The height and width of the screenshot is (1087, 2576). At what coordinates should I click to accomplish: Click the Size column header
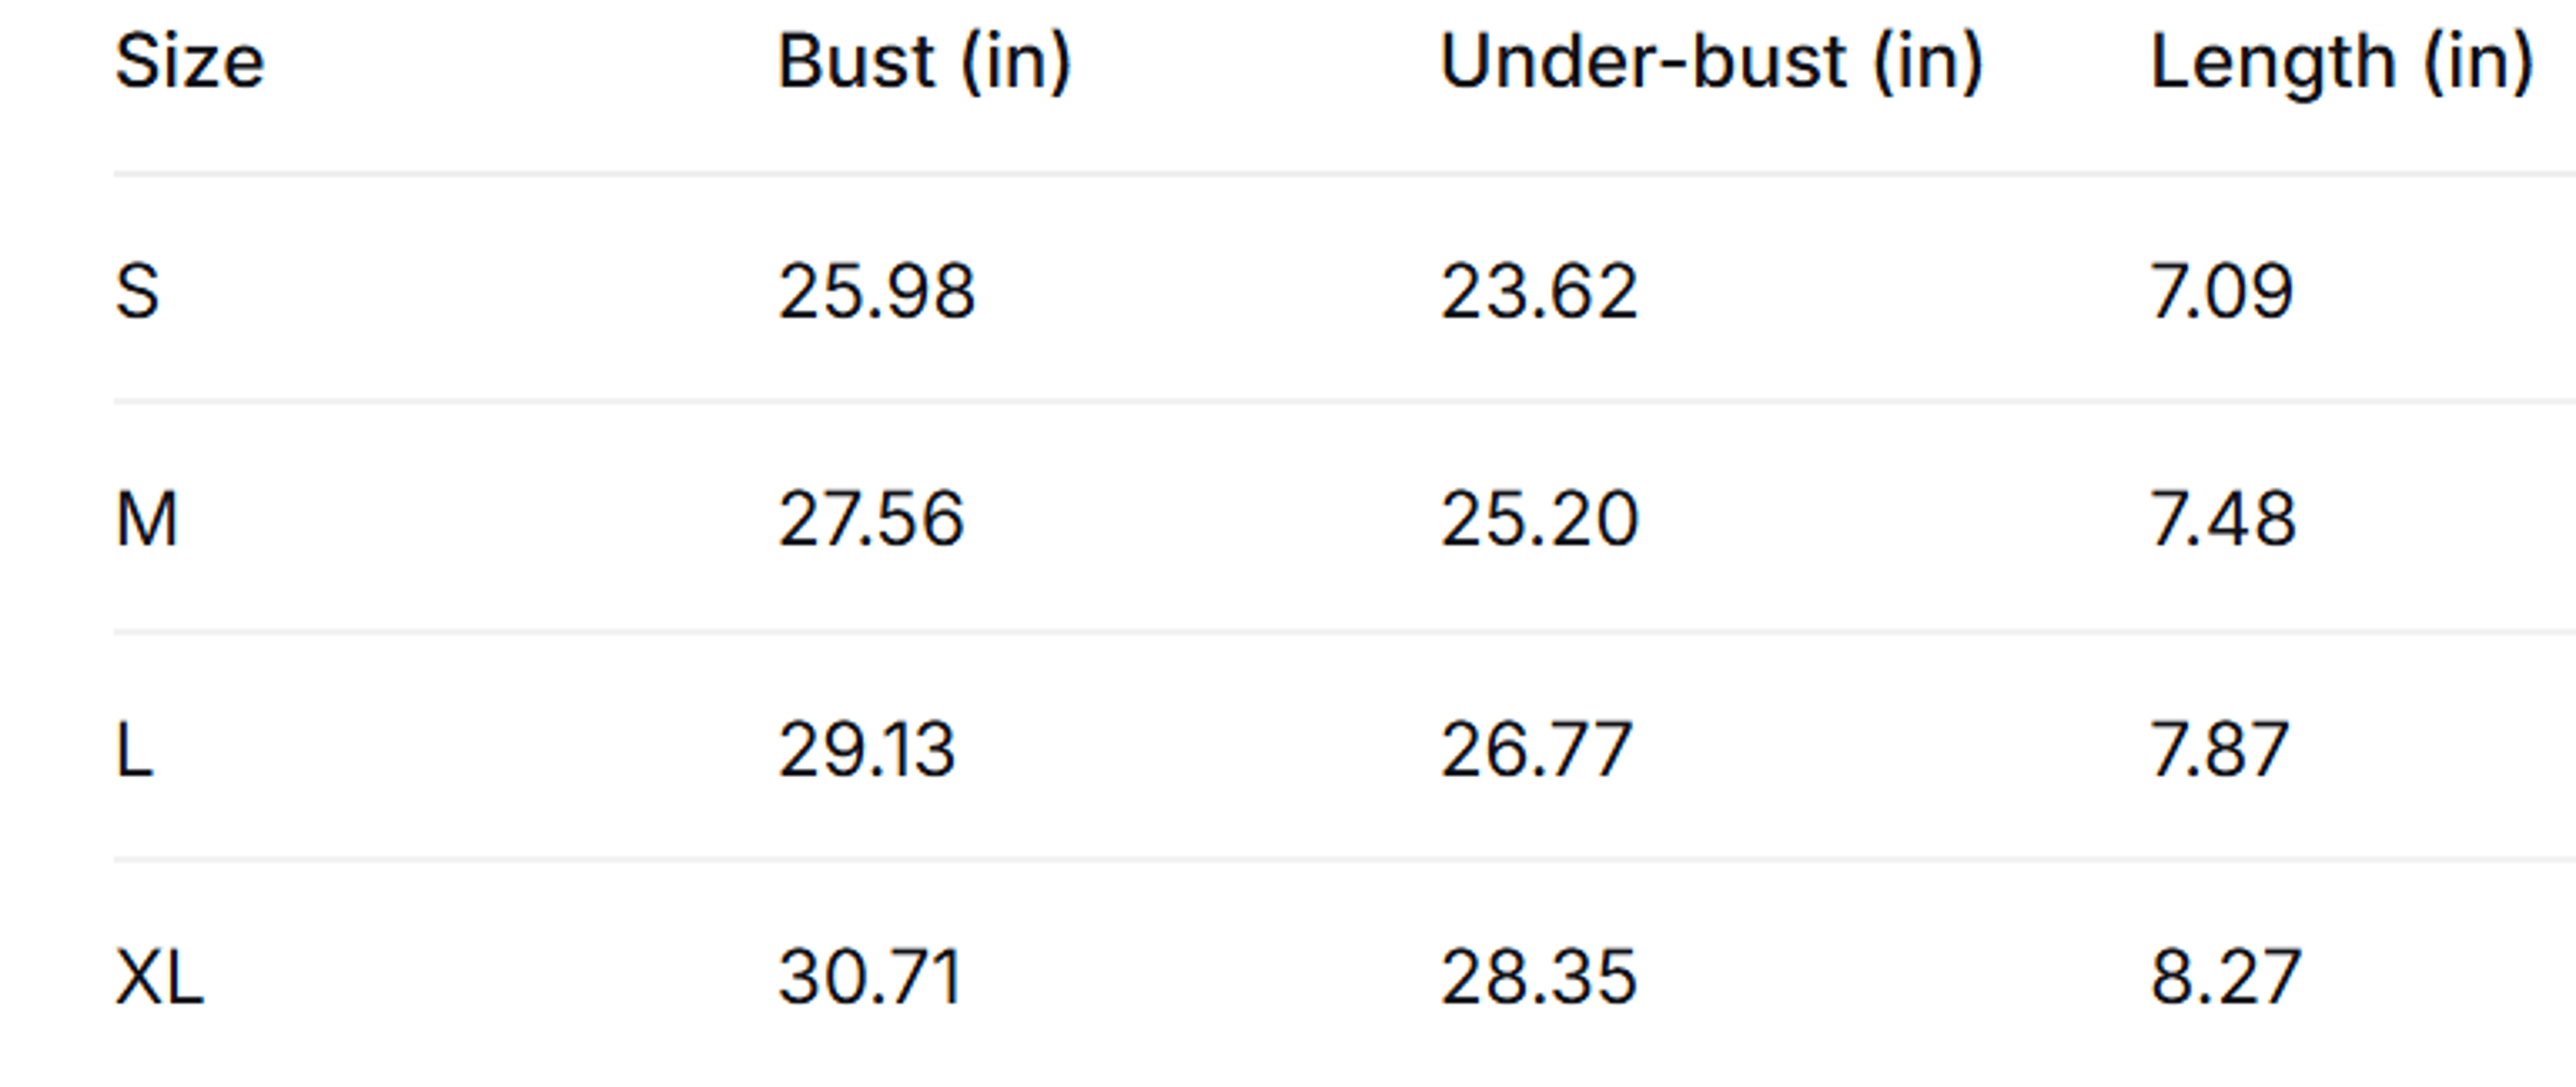[x=190, y=62]
